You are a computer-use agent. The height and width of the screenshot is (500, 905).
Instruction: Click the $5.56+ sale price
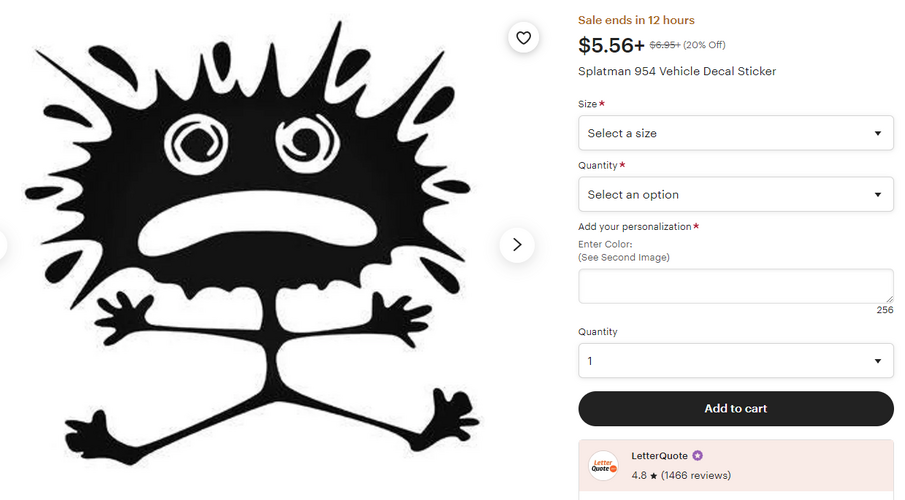pos(611,45)
